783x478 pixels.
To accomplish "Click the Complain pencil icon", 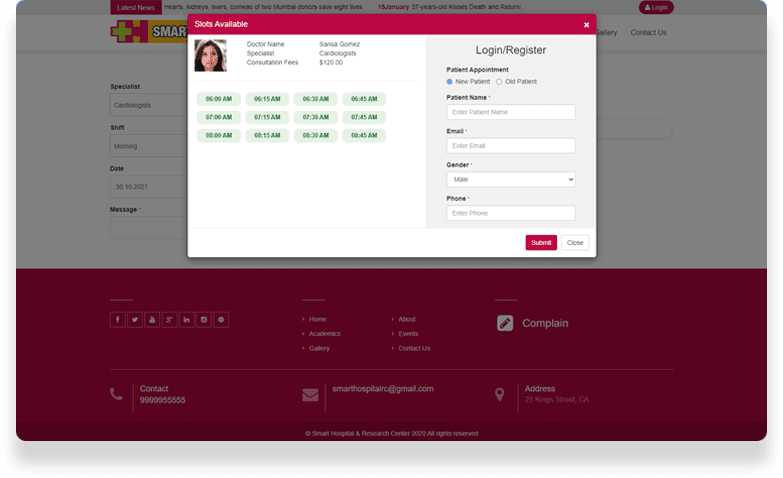I will click(x=505, y=323).
